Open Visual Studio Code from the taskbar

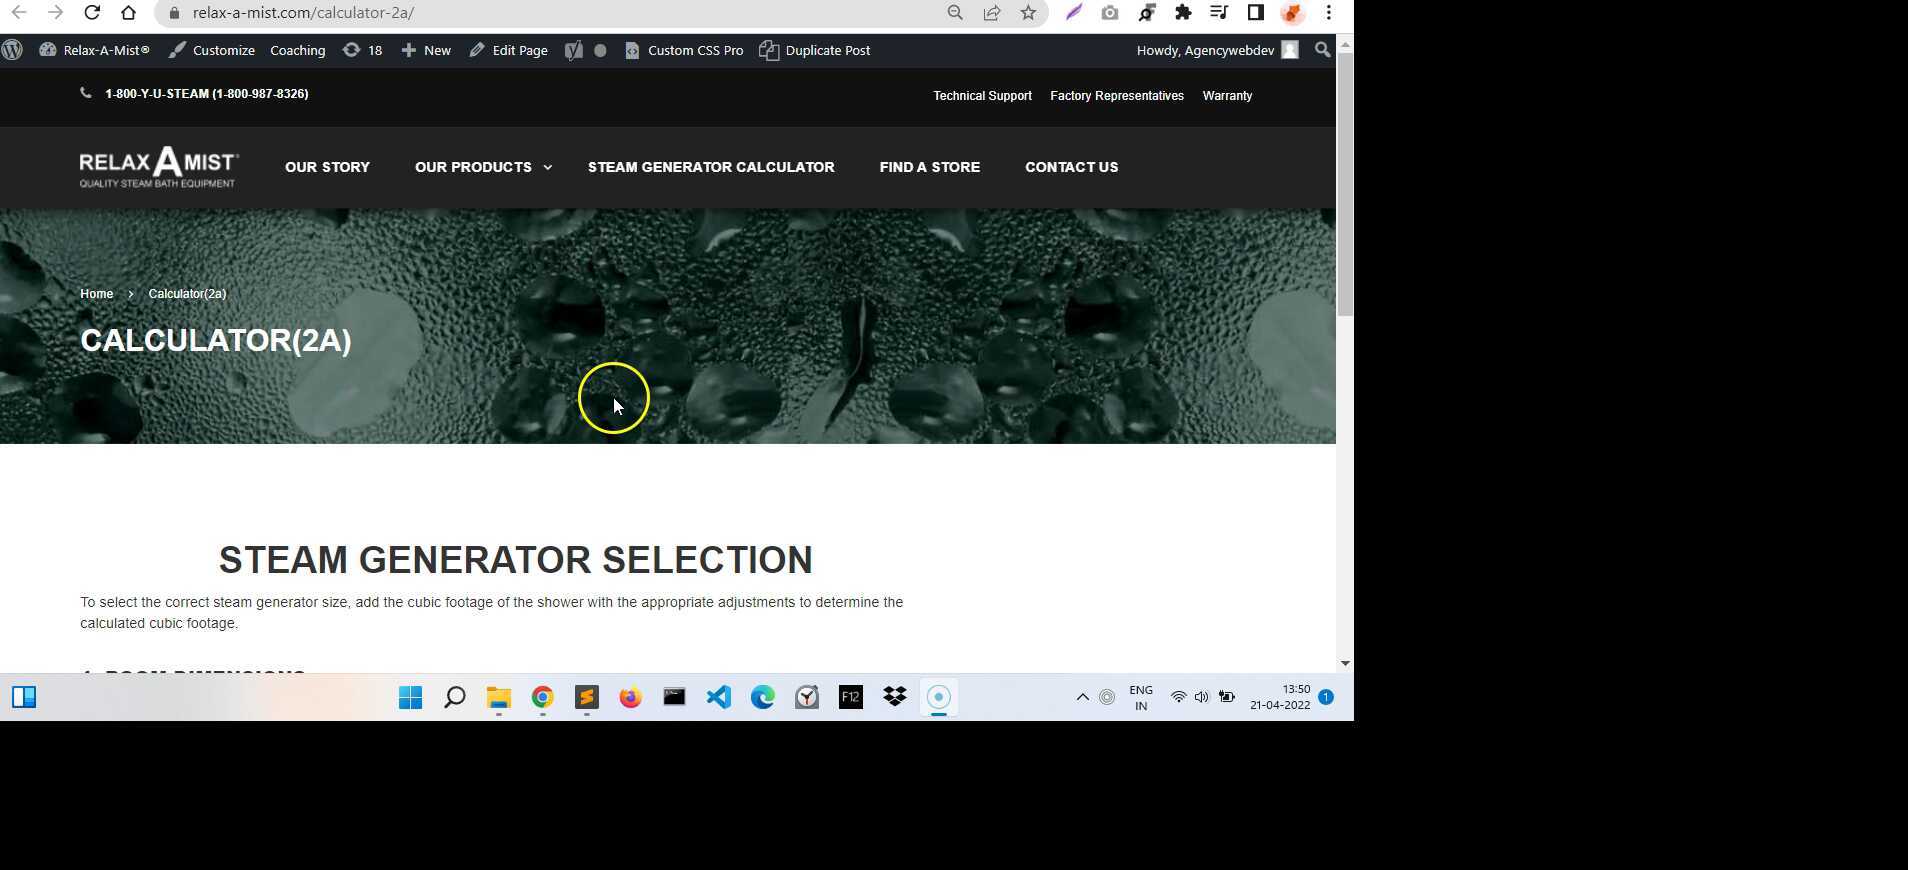tap(718, 697)
